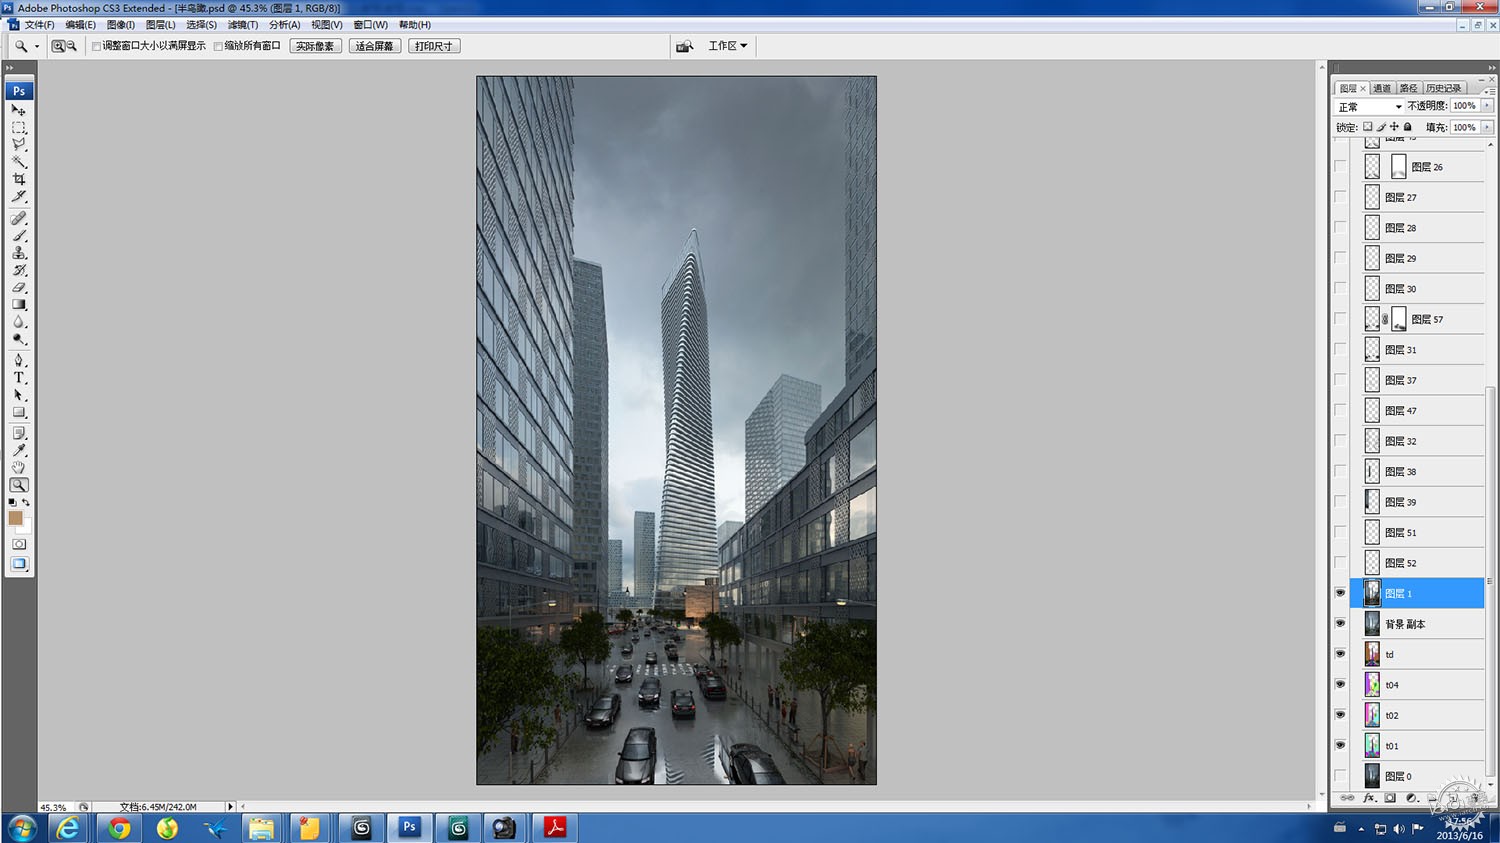This screenshot has height=843, width=1500.
Task: Pick the Blur tool
Action: [19, 321]
